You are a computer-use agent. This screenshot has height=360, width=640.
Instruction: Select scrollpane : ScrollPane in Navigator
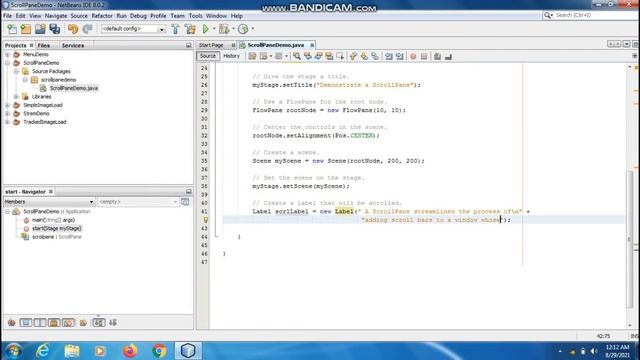(57, 237)
